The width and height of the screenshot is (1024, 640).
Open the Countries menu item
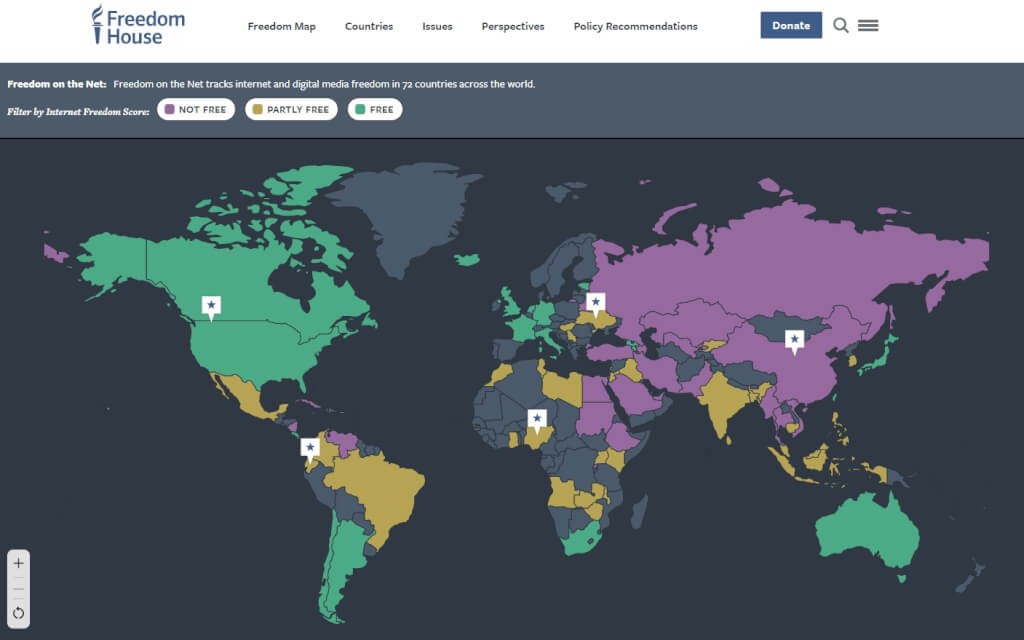(369, 27)
